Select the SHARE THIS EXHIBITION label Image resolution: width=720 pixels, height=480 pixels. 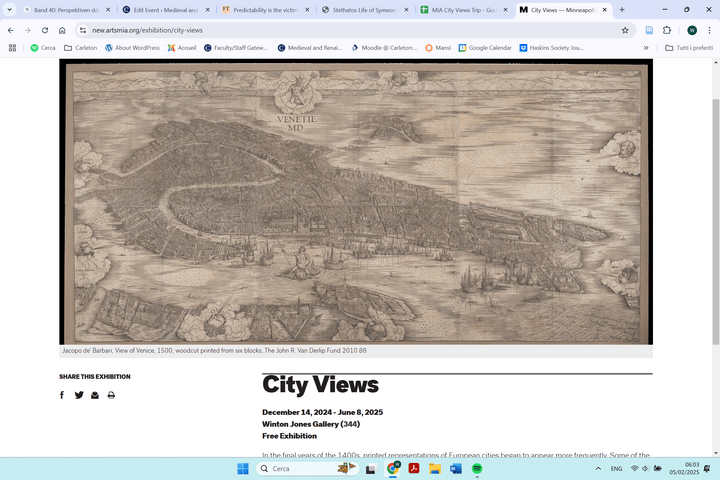(95, 377)
